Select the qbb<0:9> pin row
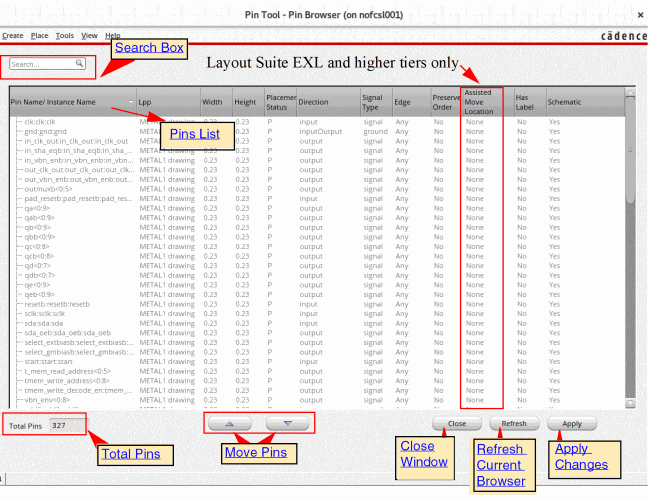Screen dimensions: 648x499 (317, 237)
